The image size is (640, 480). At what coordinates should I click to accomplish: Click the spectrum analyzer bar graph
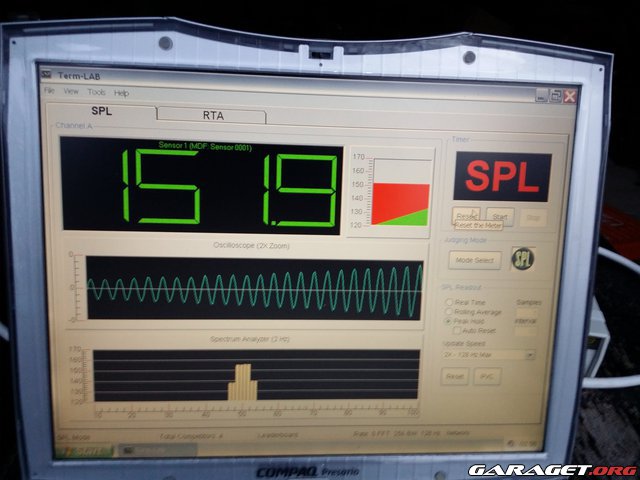coord(253,376)
